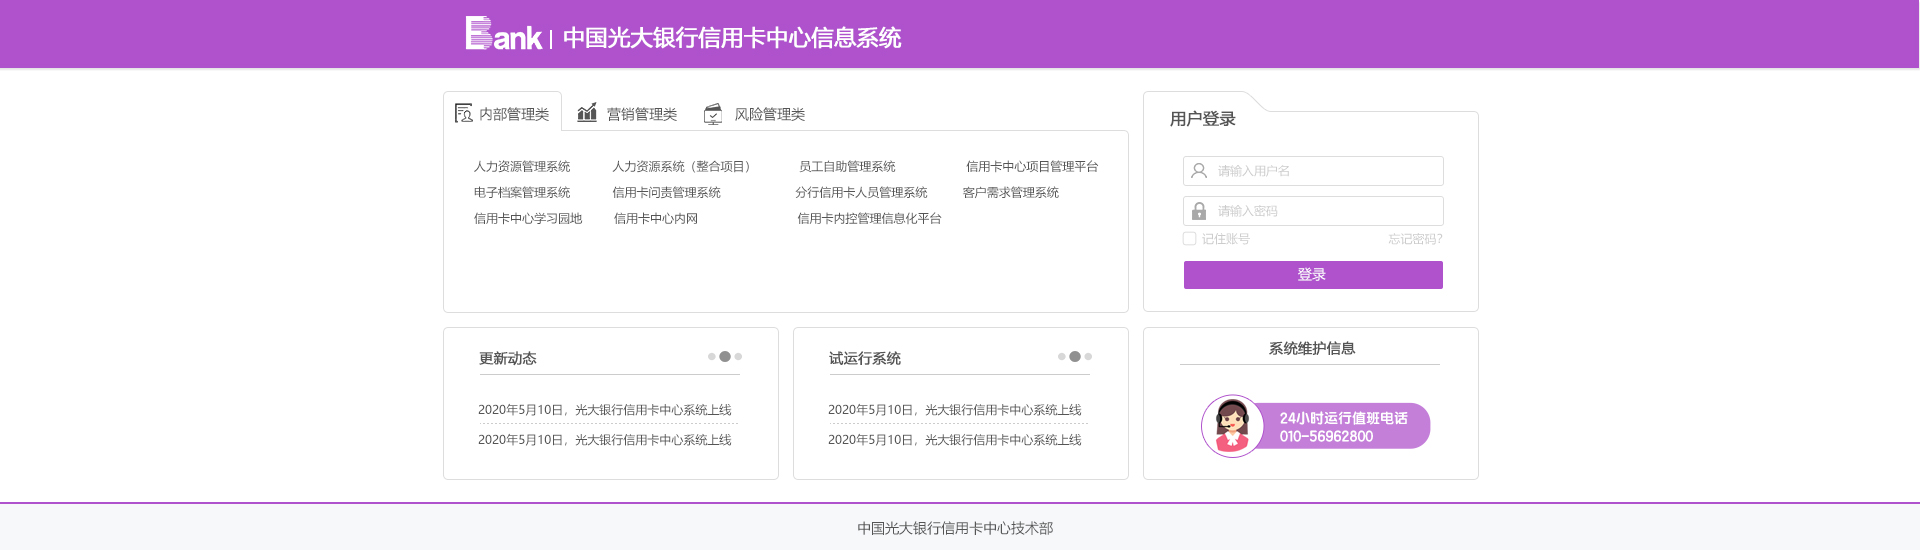Click the 用户登录 heading
Image resolution: width=1920 pixels, height=550 pixels.
pos(1203,119)
